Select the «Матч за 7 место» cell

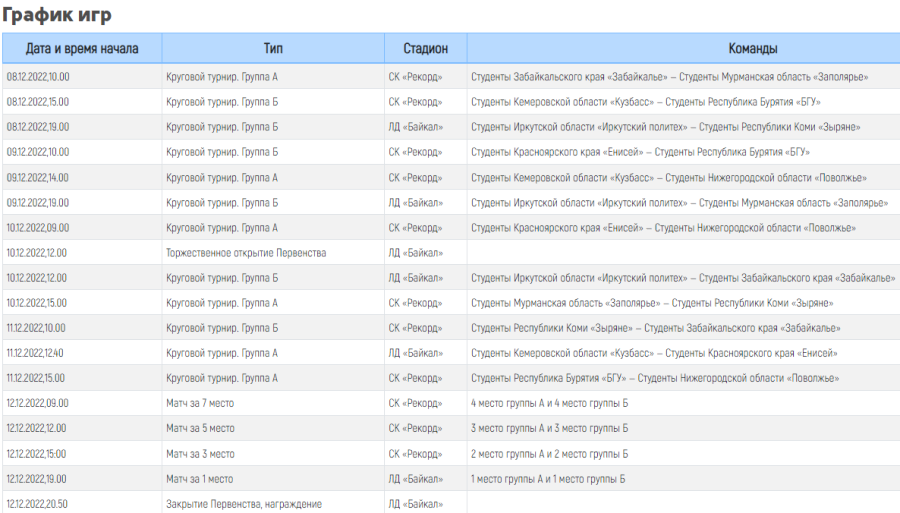[200, 403]
